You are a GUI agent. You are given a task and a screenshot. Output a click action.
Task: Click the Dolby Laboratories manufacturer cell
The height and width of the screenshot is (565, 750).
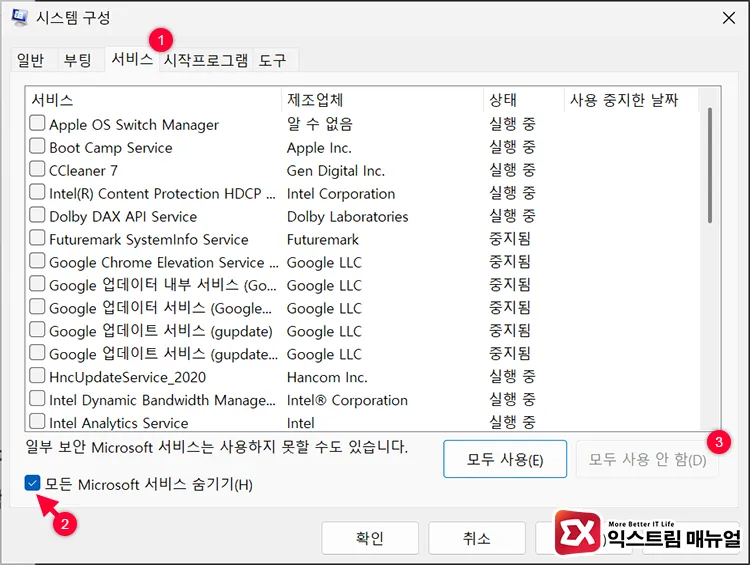348,217
